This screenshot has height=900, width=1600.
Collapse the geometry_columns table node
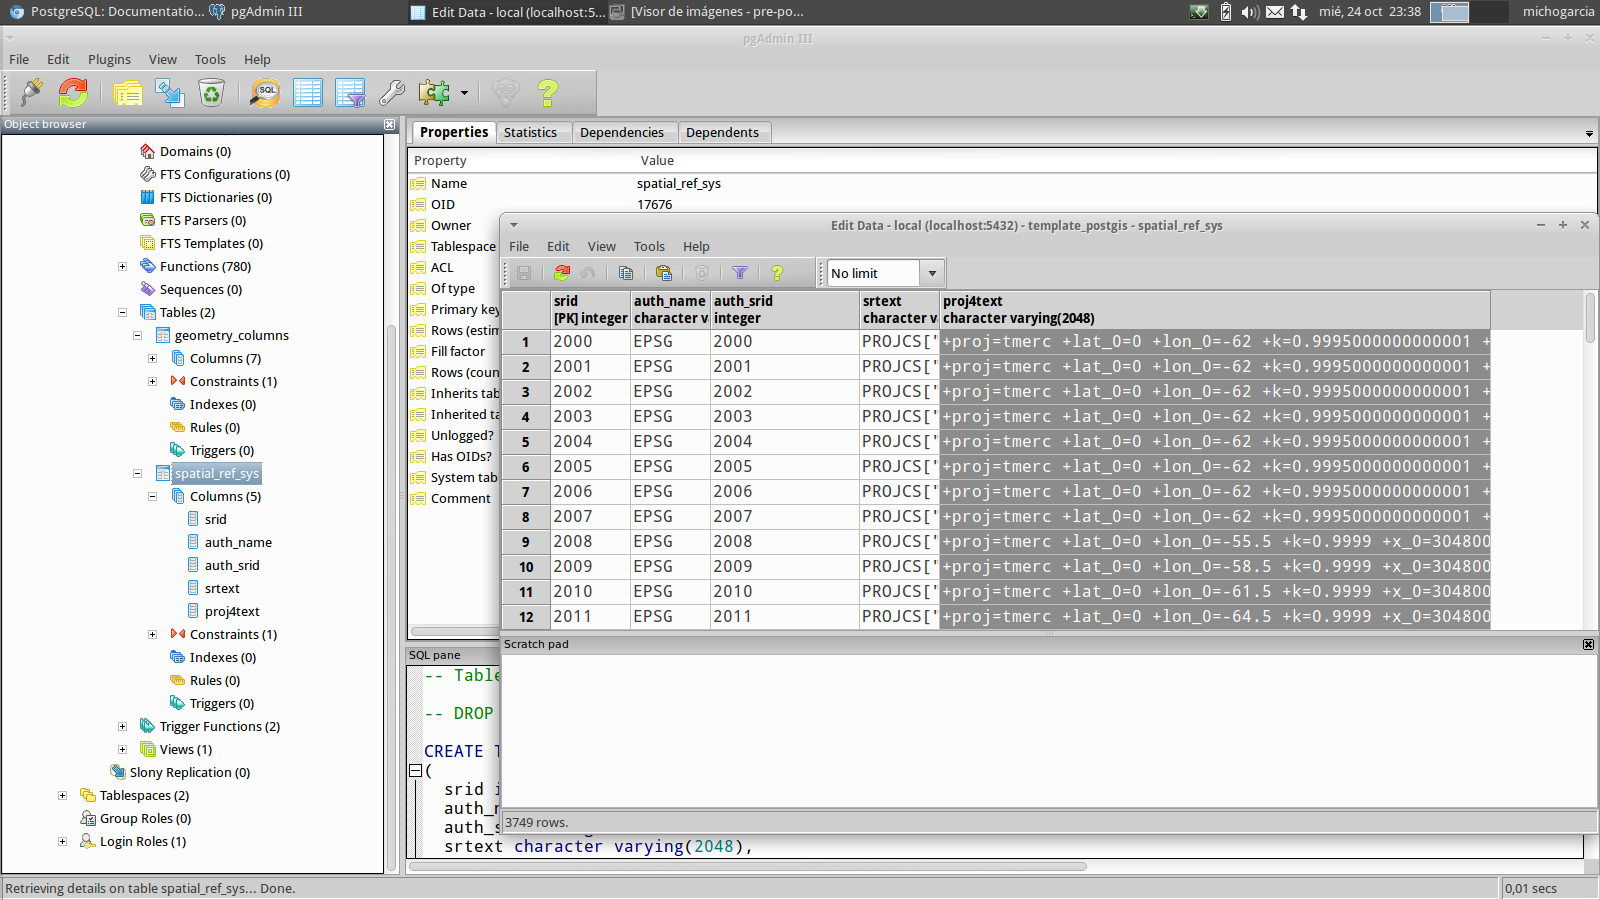coord(137,336)
